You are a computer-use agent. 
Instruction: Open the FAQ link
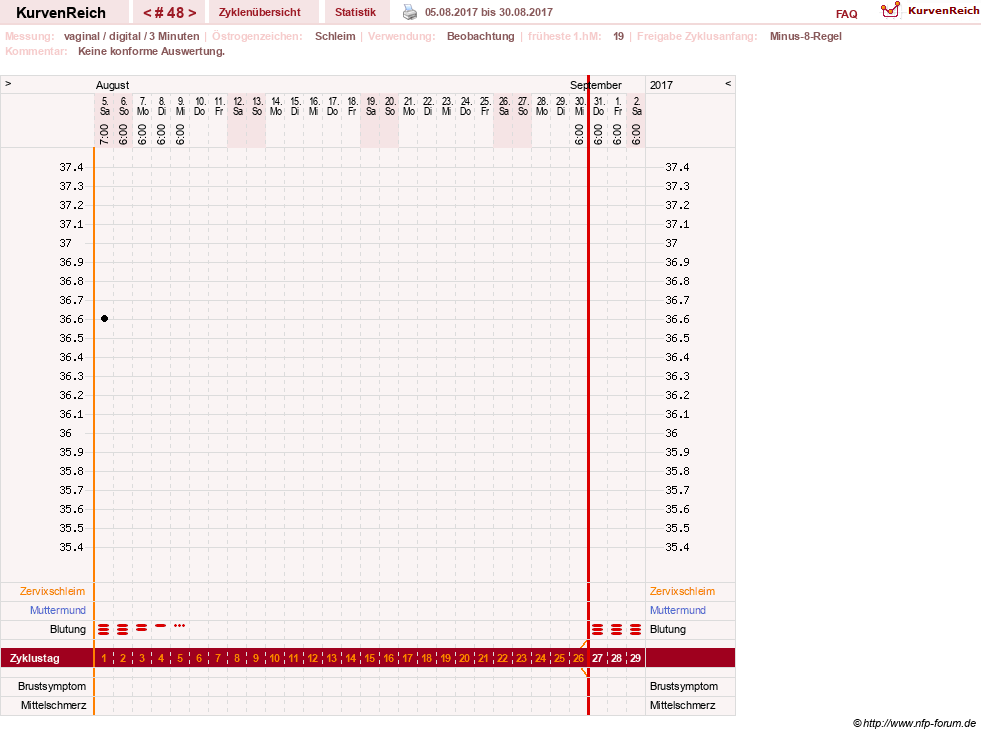click(846, 14)
